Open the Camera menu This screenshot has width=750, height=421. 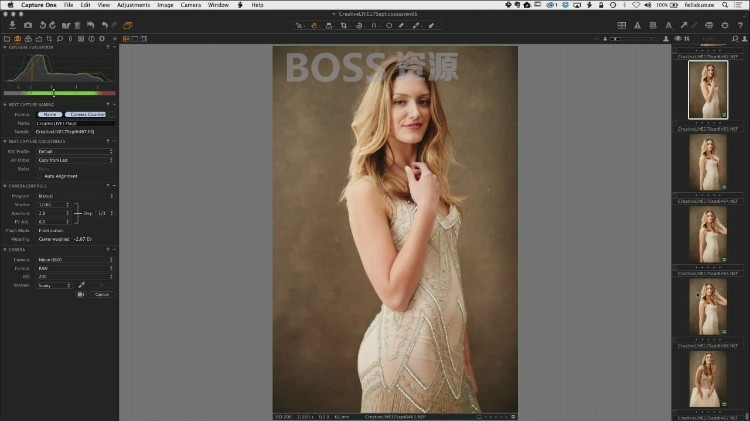point(190,5)
